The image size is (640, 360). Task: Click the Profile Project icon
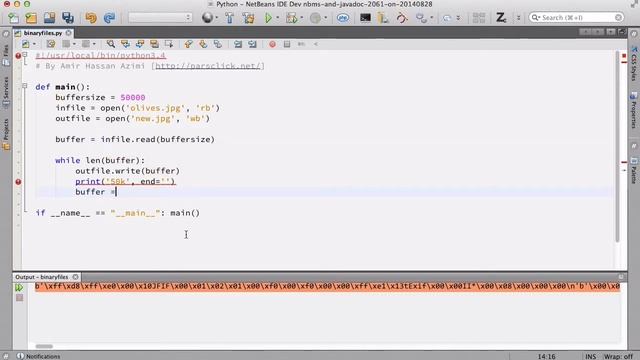(315, 18)
